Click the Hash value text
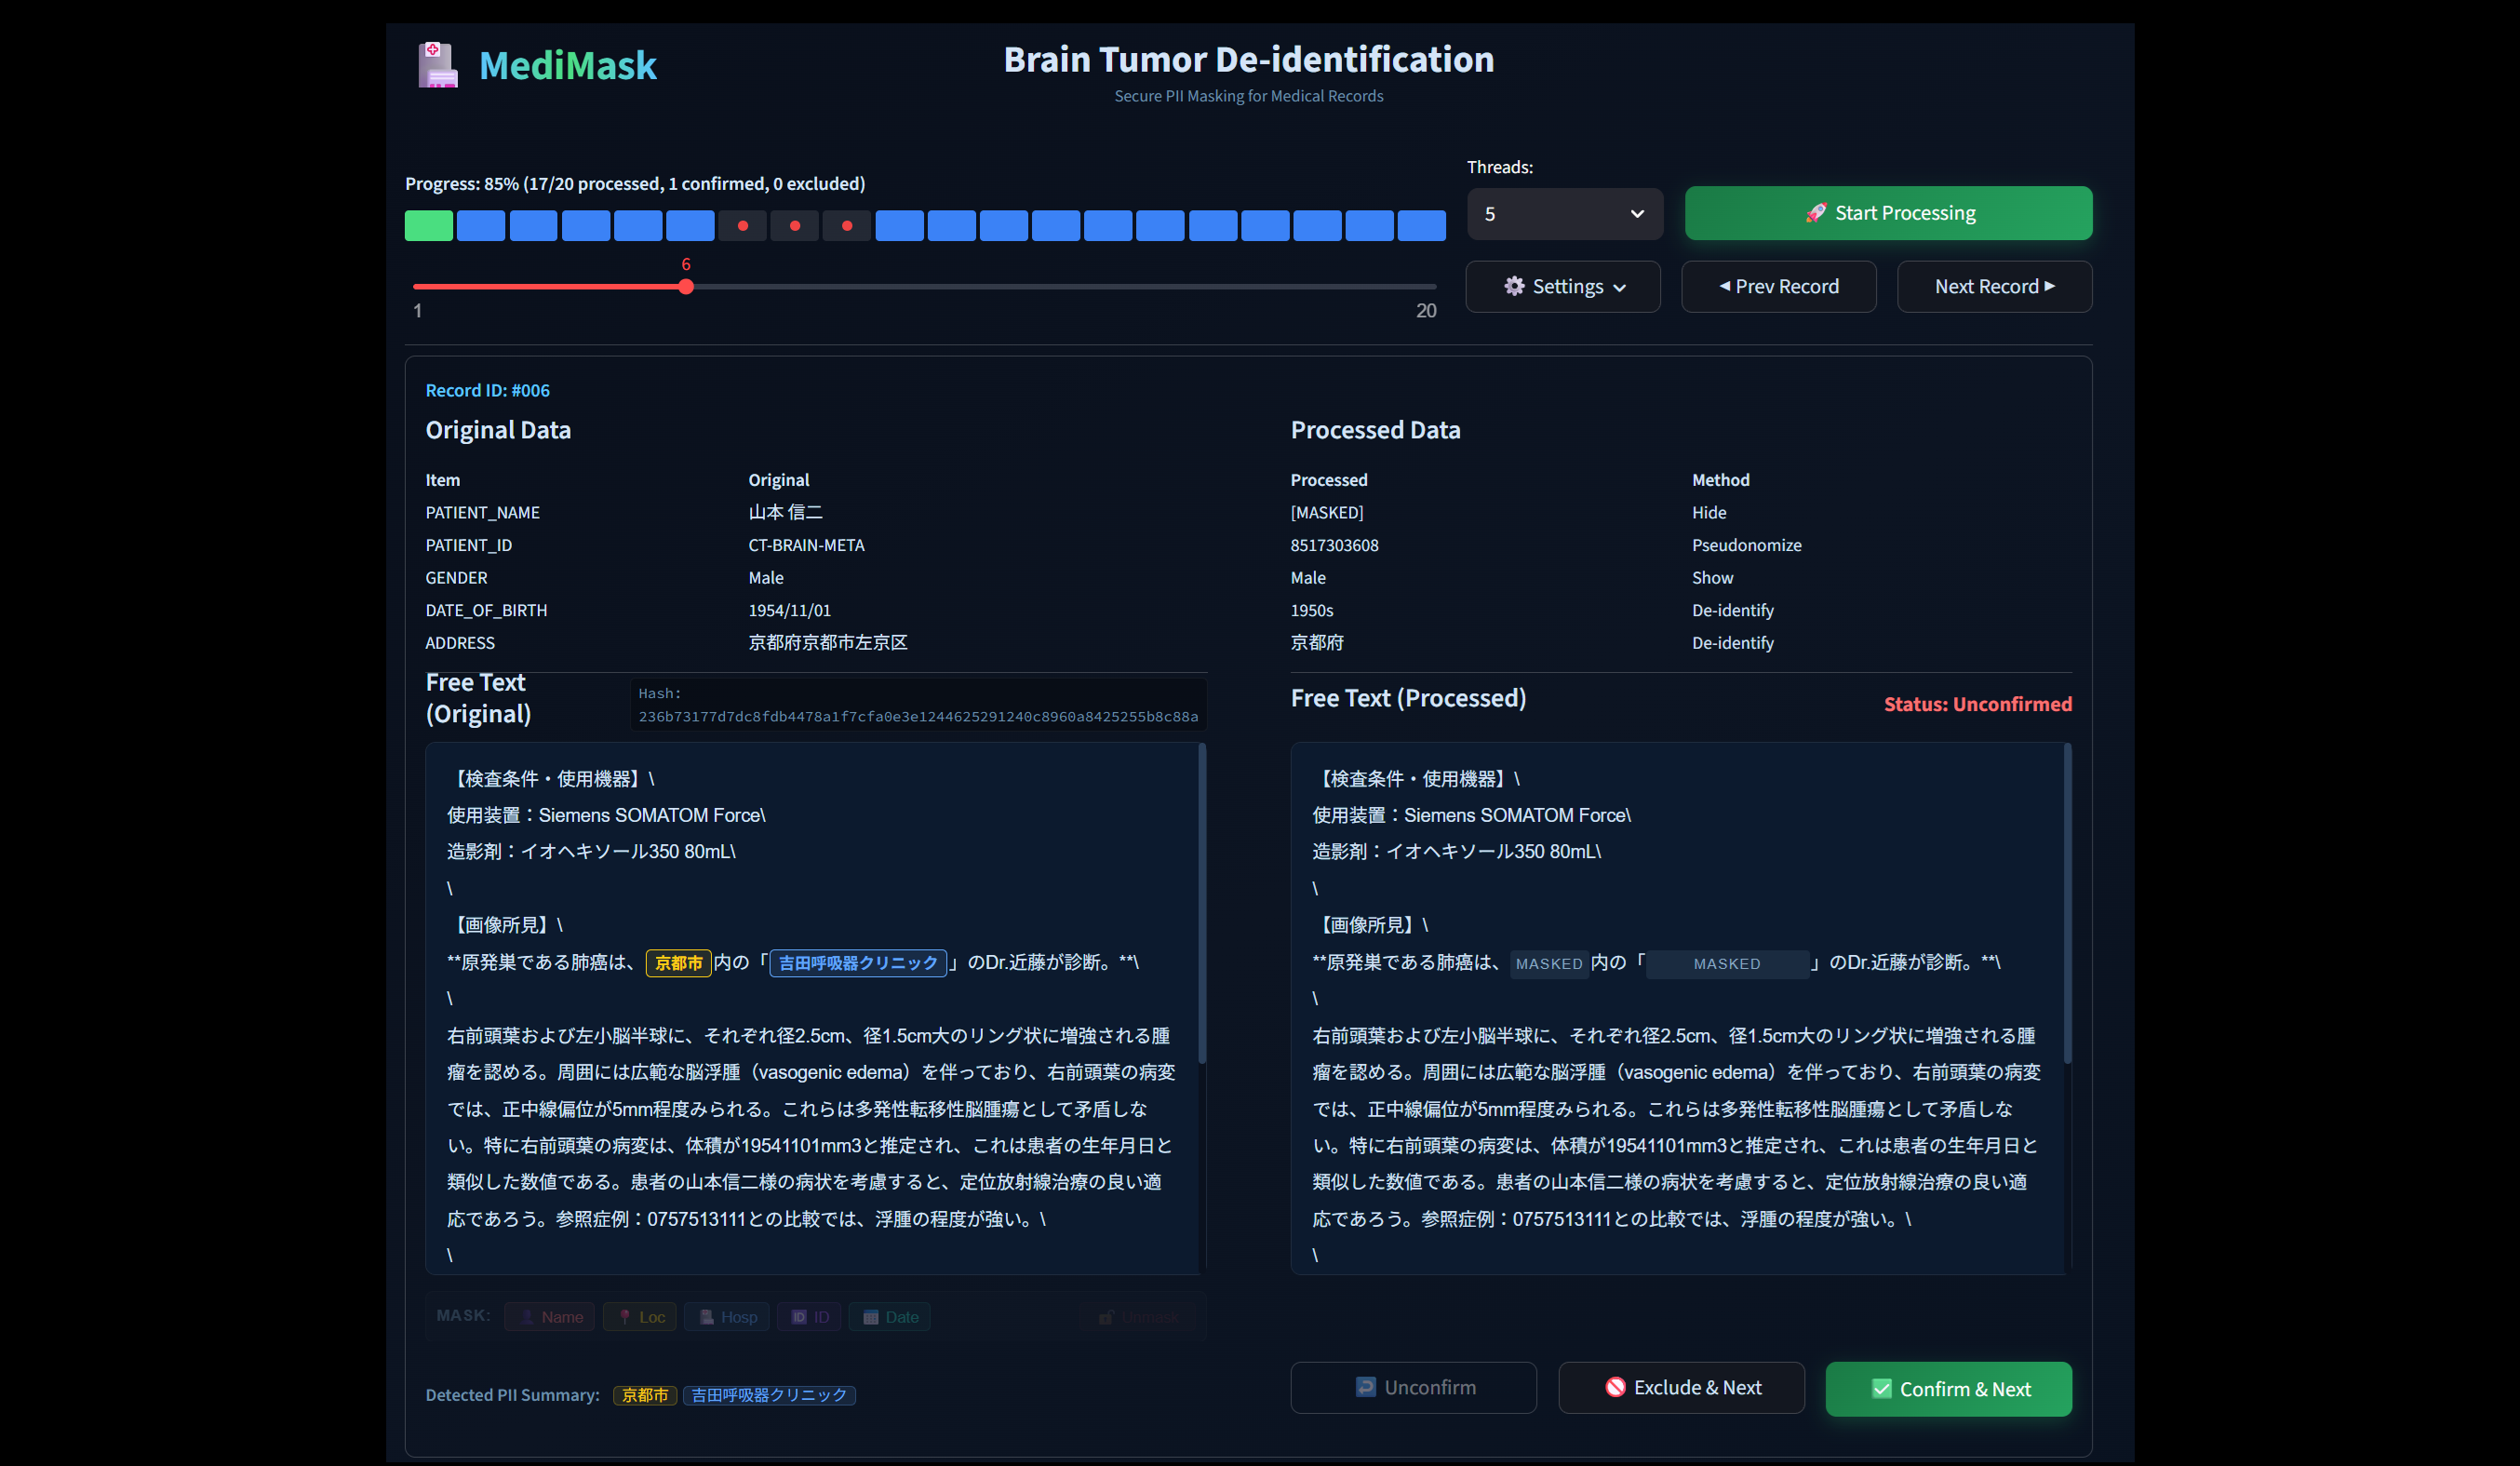 (x=918, y=716)
